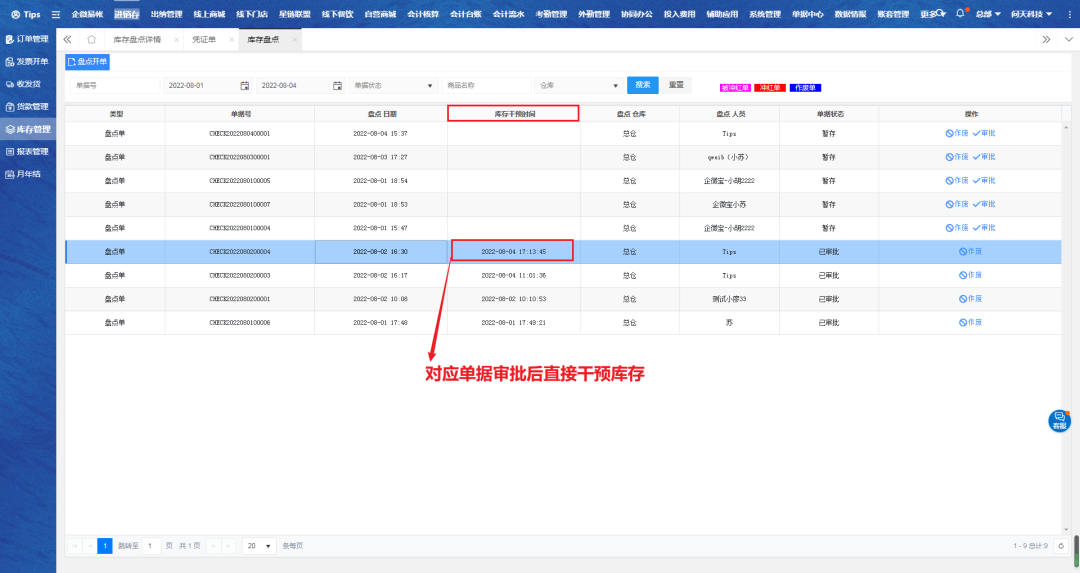
Task: Expand the 单据状态 dropdown filter
Action: coord(393,85)
